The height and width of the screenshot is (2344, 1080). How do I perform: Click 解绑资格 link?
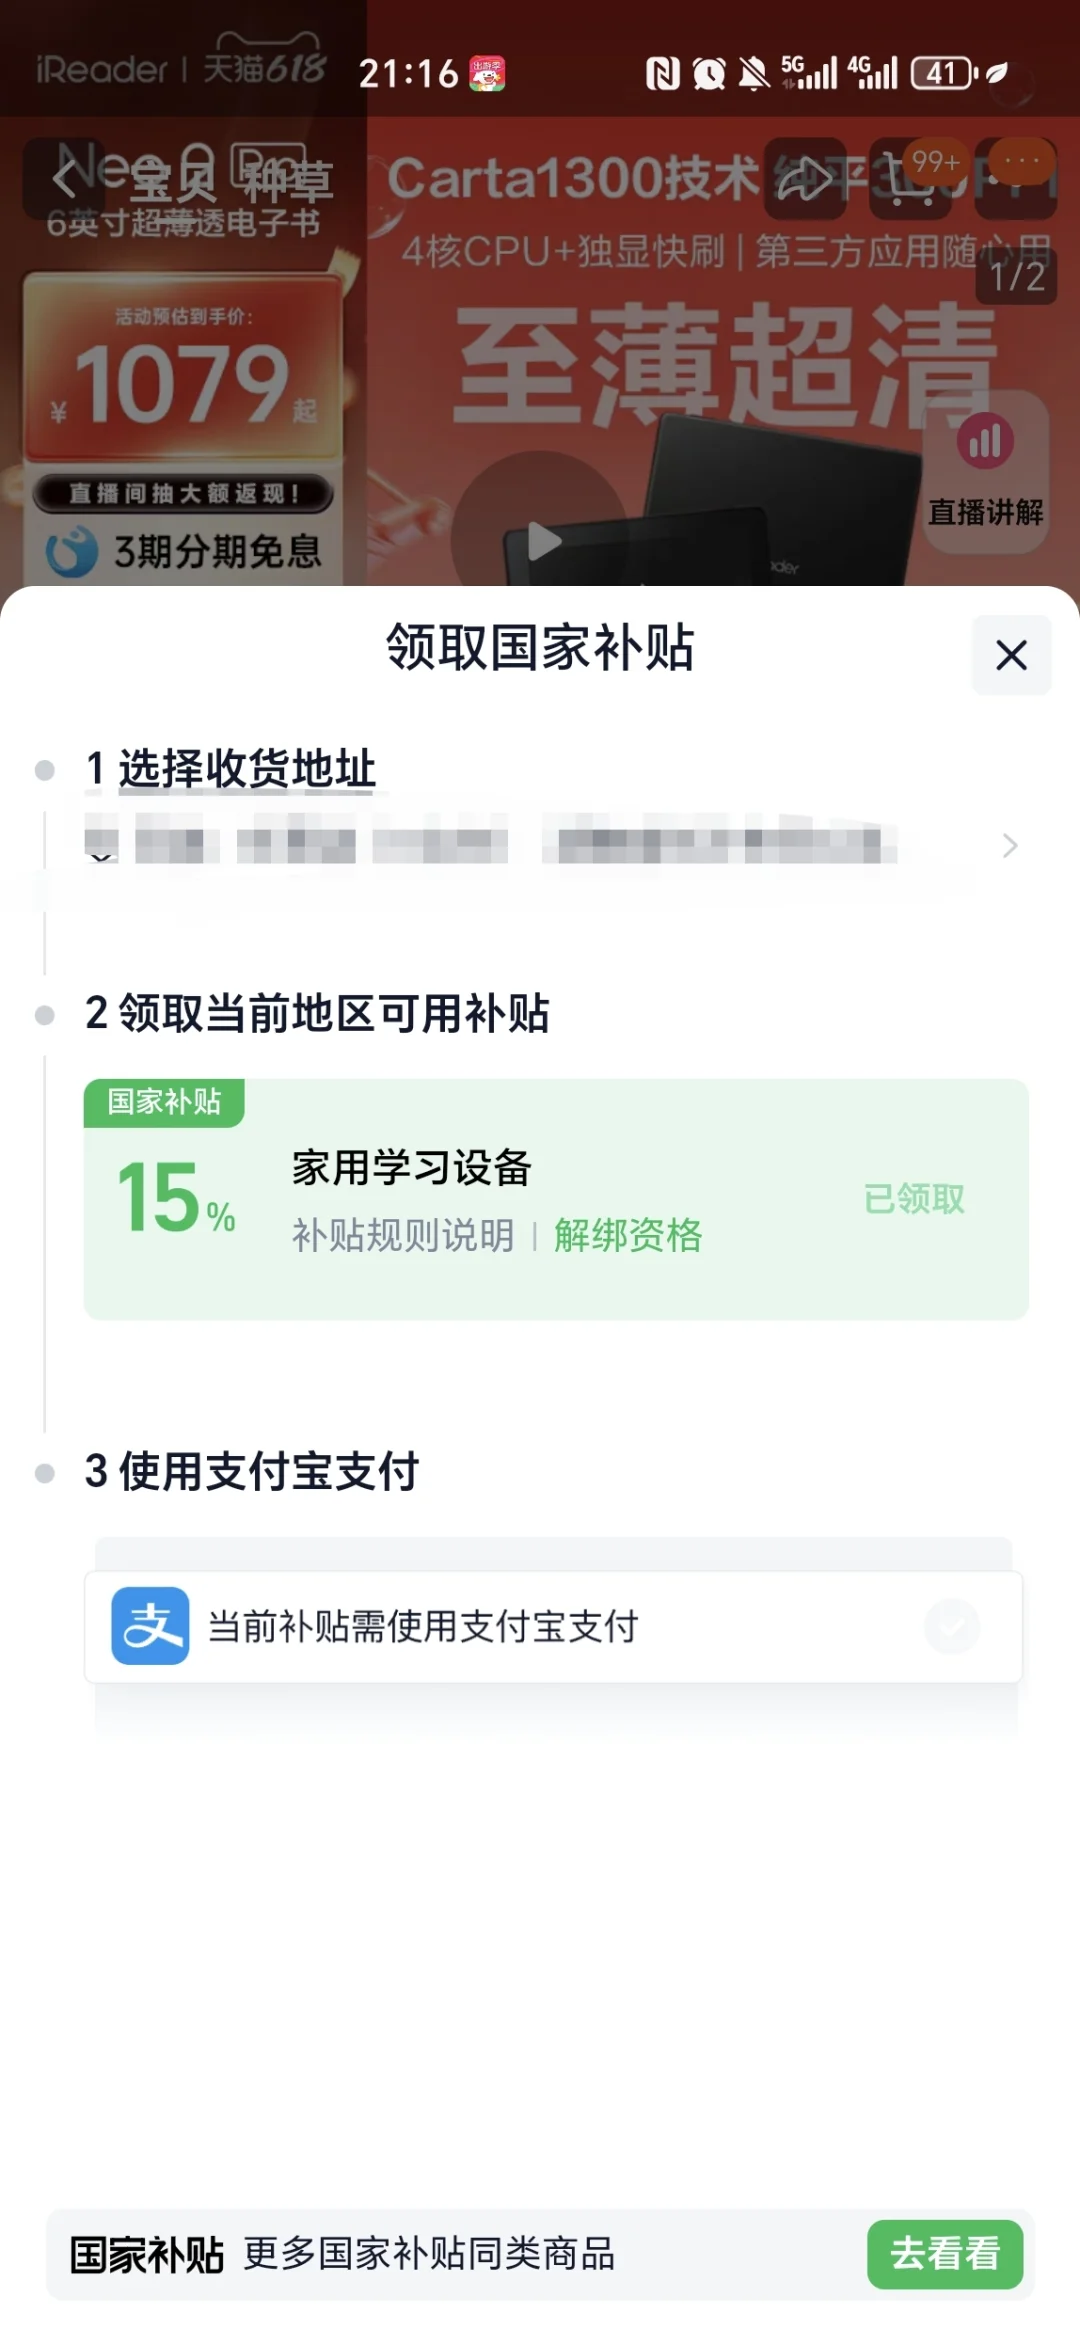pos(628,1235)
